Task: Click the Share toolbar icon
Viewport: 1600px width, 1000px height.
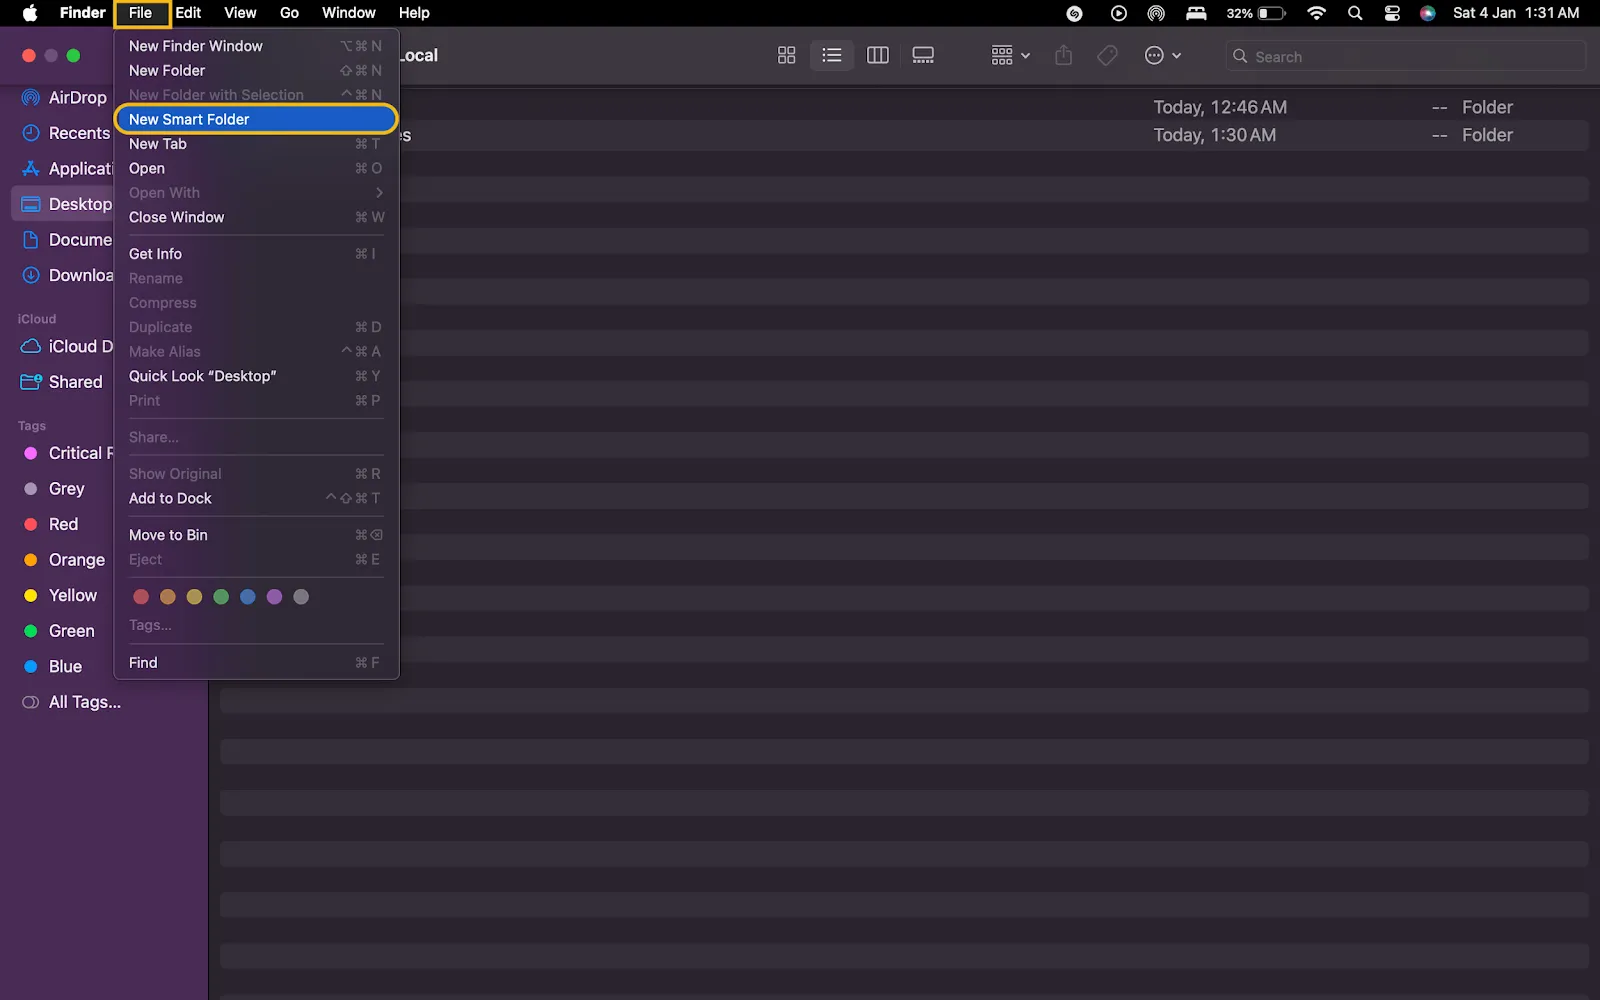Action: tap(1064, 56)
